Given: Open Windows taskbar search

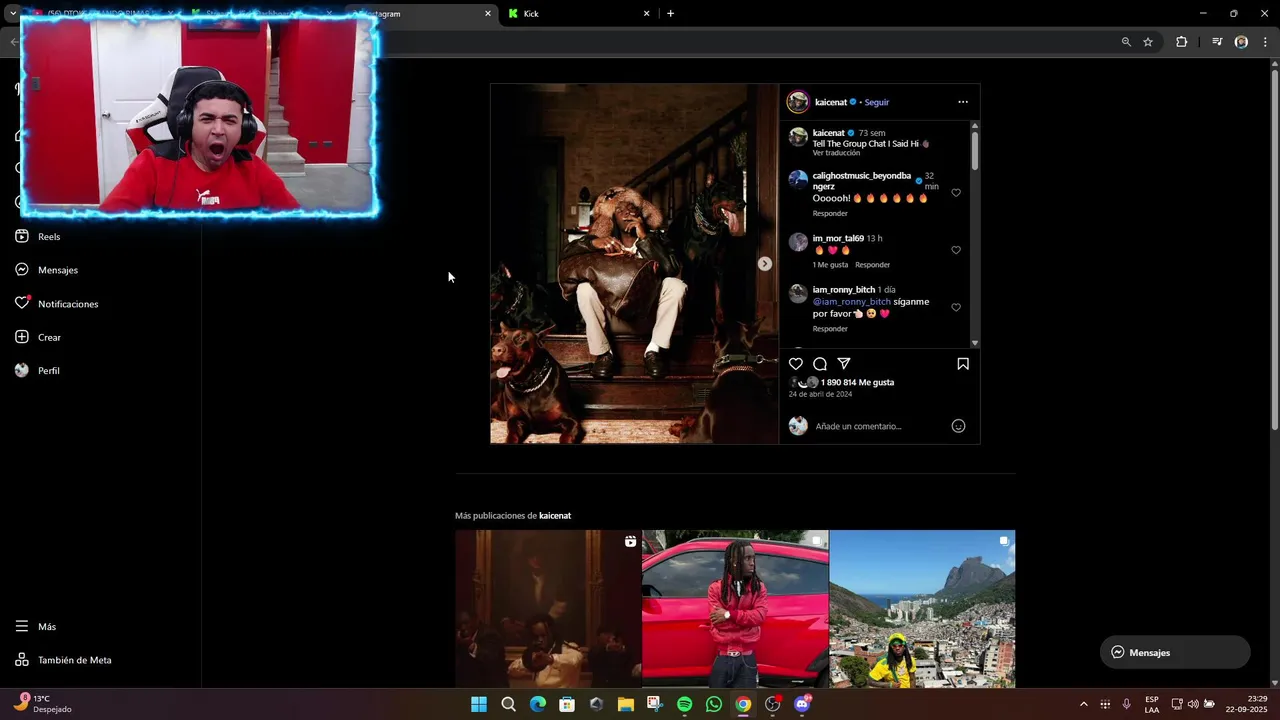Looking at the screenshot, I should [x=508, y=704].
